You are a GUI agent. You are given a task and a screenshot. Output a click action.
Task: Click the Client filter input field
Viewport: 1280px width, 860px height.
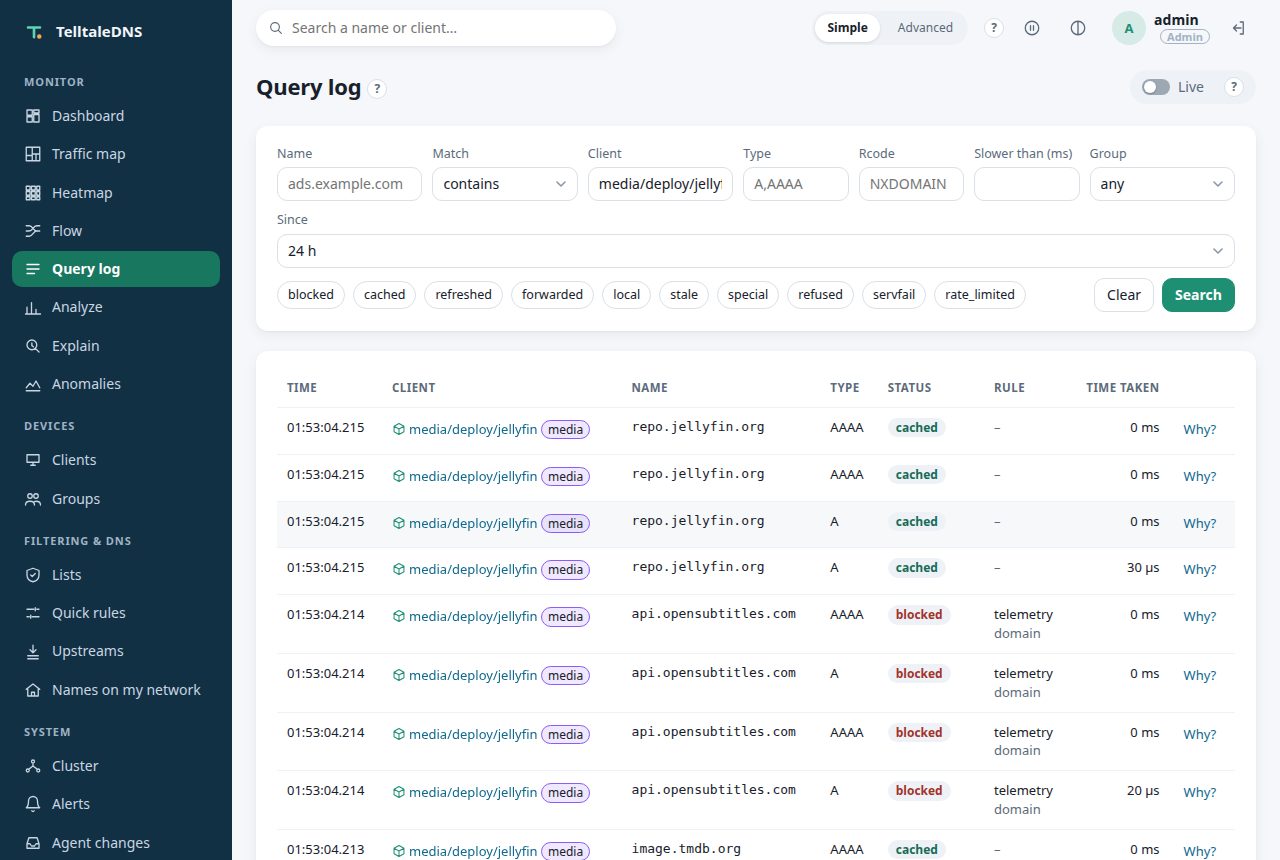pyautogui.click(x=660, y=184)
